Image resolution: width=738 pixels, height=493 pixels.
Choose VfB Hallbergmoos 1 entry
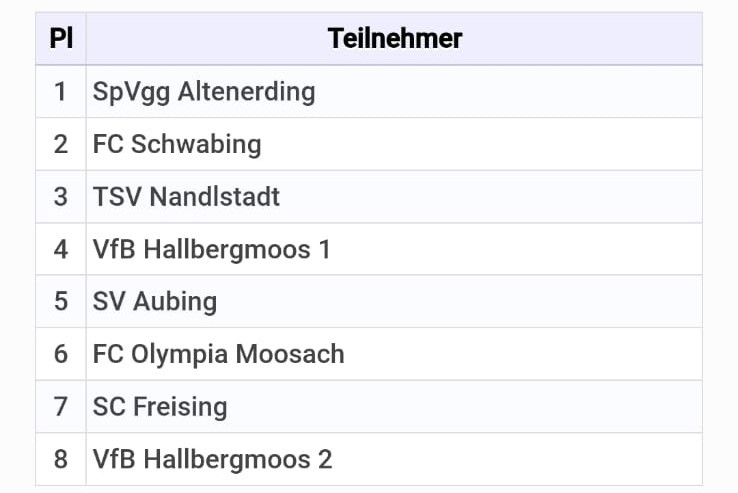pyautogui.click(x=212, y=250)
